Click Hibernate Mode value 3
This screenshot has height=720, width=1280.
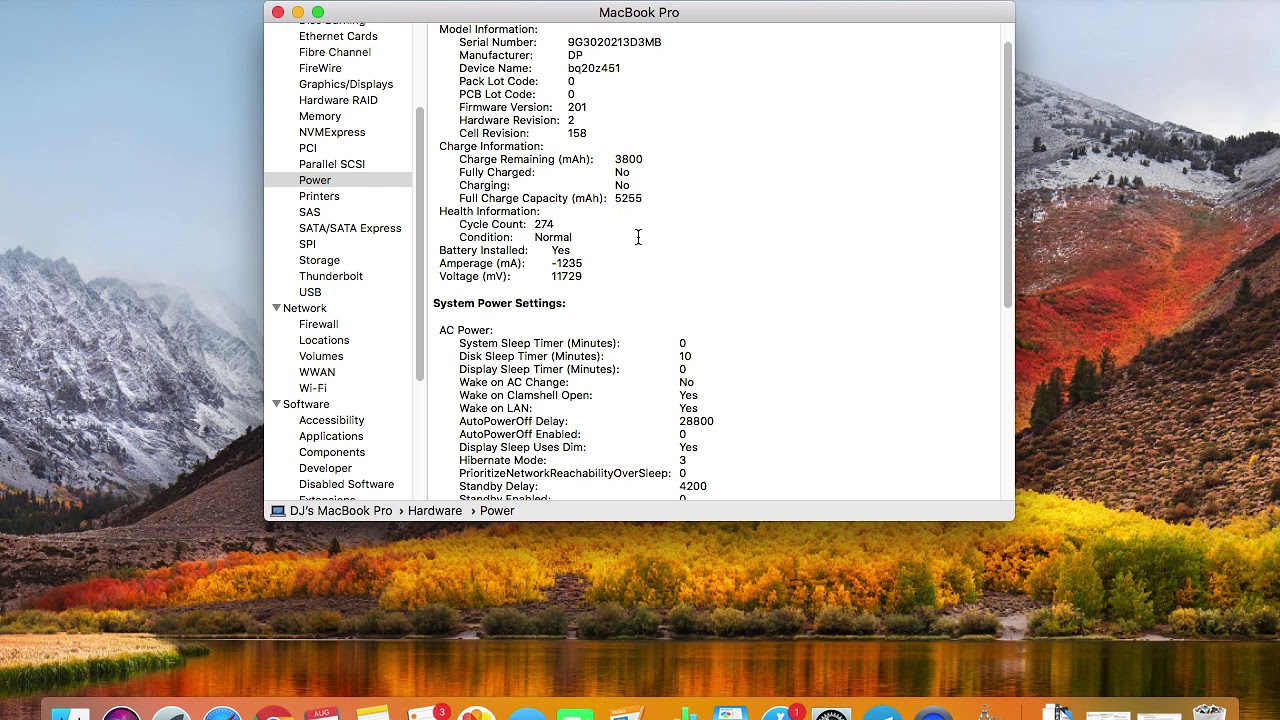pos(683,460)
